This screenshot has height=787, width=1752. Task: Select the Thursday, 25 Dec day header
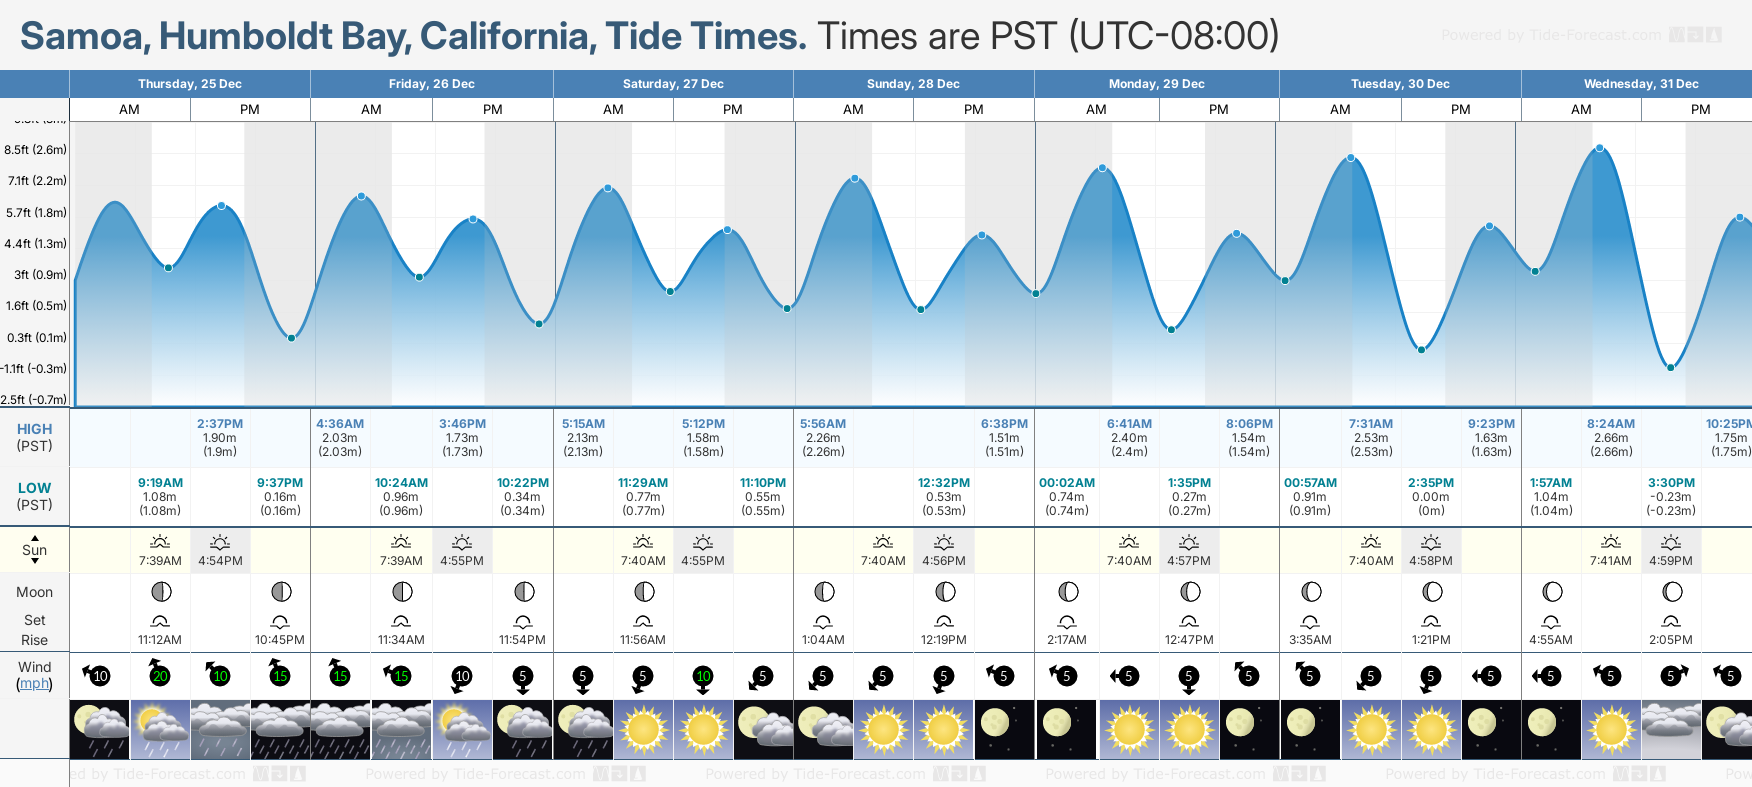pyautogui.click(x=190, y=84)
